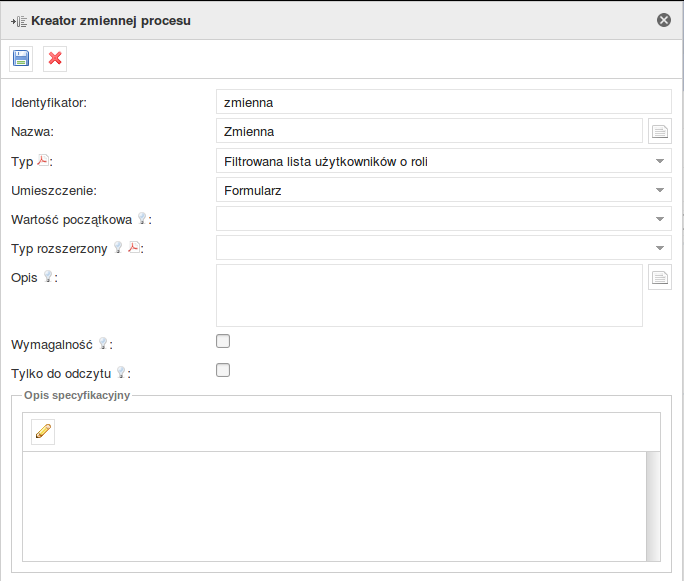Click the icon right of the Opis textarea
The width and height of the screenshot is (684, 581).
point(660,278)
